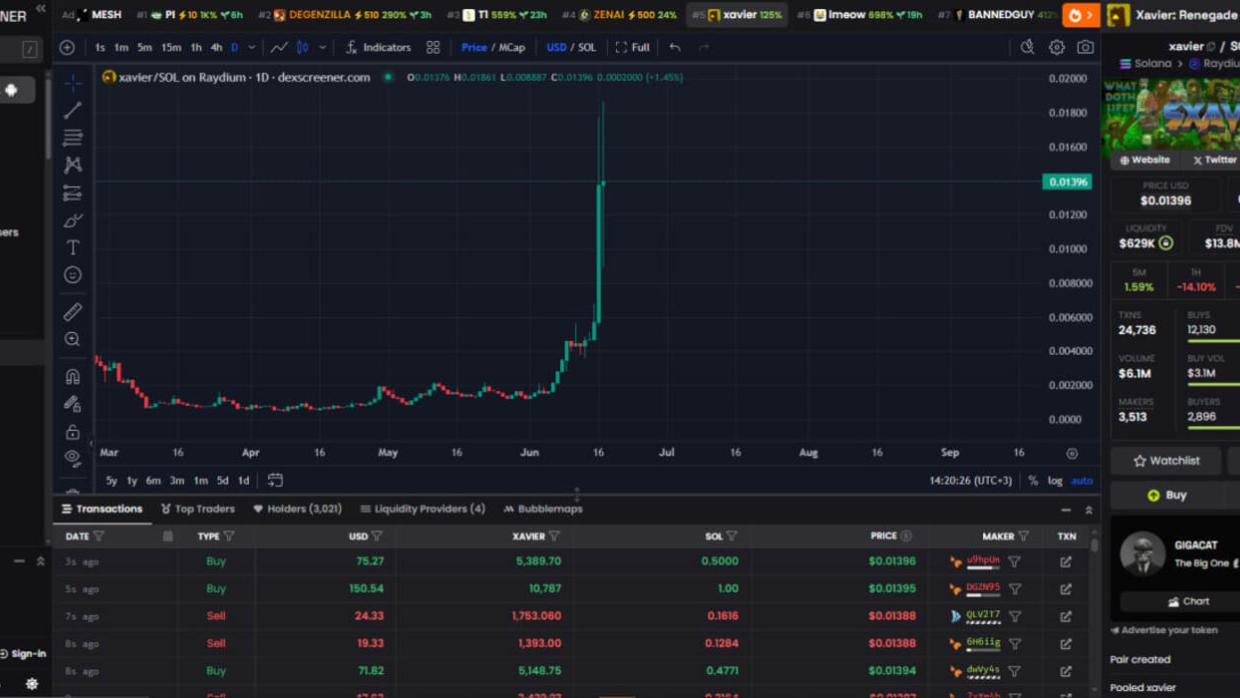Filter transactions by XAVIER amount column
The height and width of the screenshot is (698, 1240).
tap(554, 537)
